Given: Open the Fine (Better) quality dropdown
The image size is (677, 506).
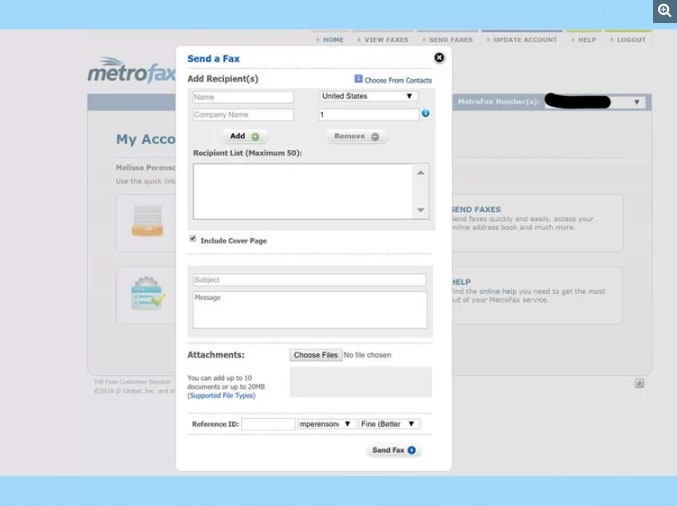Looking at the screenshot, I should [388, 424].
